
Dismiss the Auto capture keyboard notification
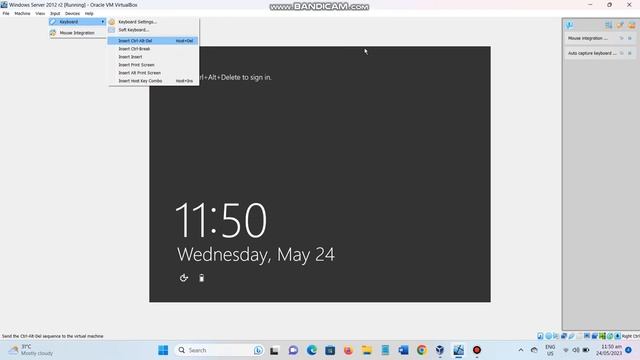point(630,53)
